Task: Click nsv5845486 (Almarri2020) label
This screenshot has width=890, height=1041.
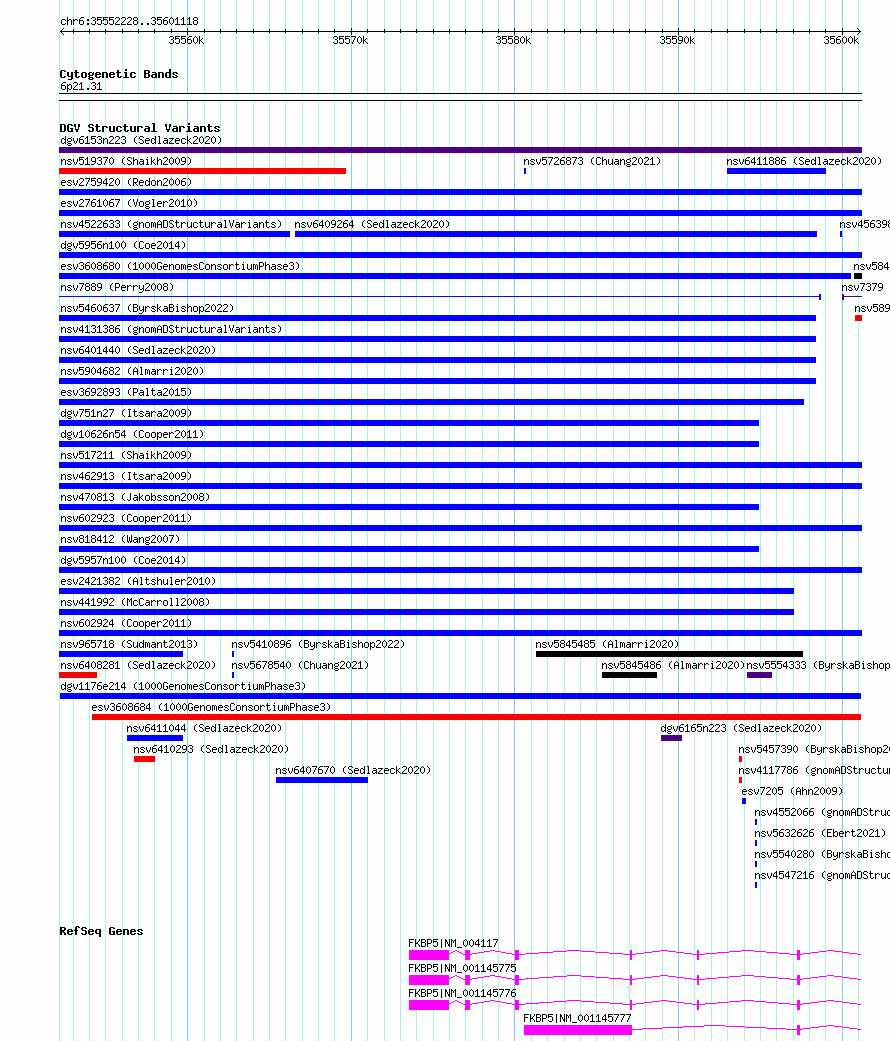Action: (673, 665)
